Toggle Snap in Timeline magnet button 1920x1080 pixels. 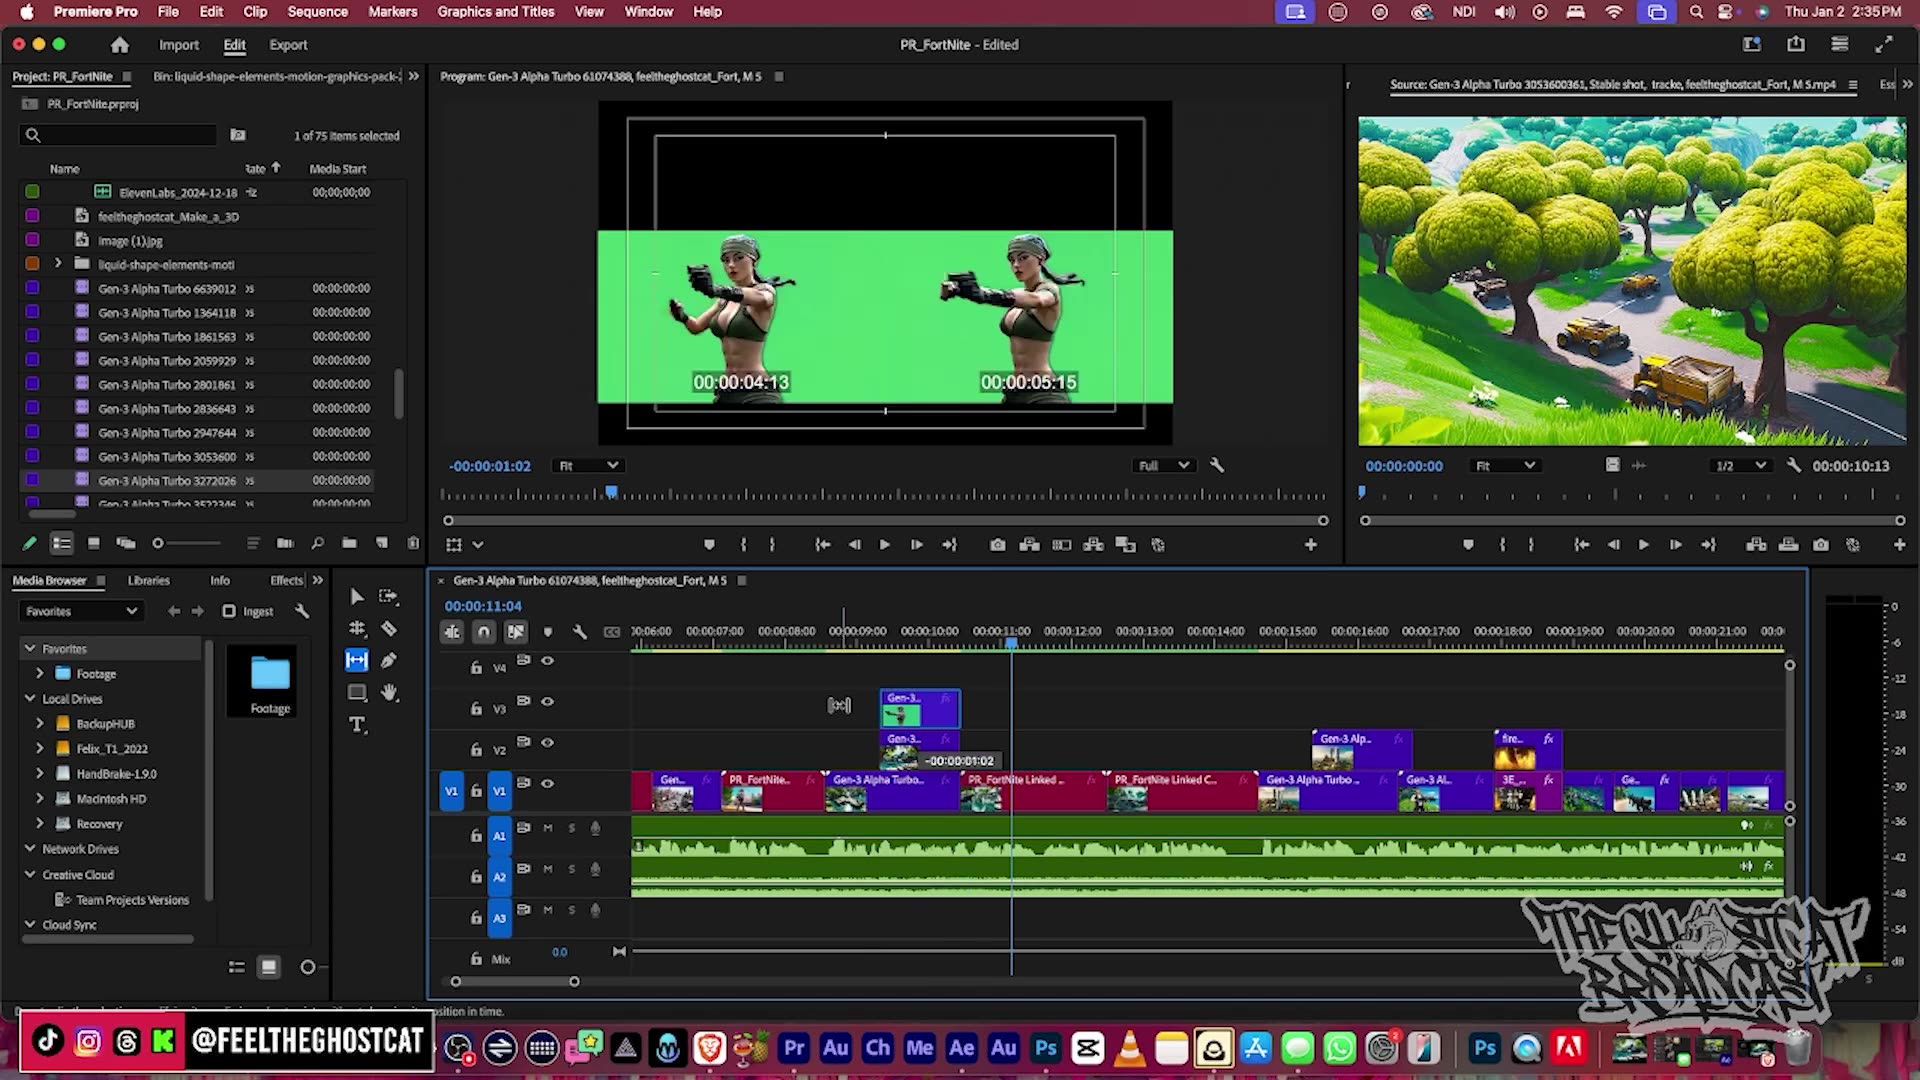(x=484, y=632)
